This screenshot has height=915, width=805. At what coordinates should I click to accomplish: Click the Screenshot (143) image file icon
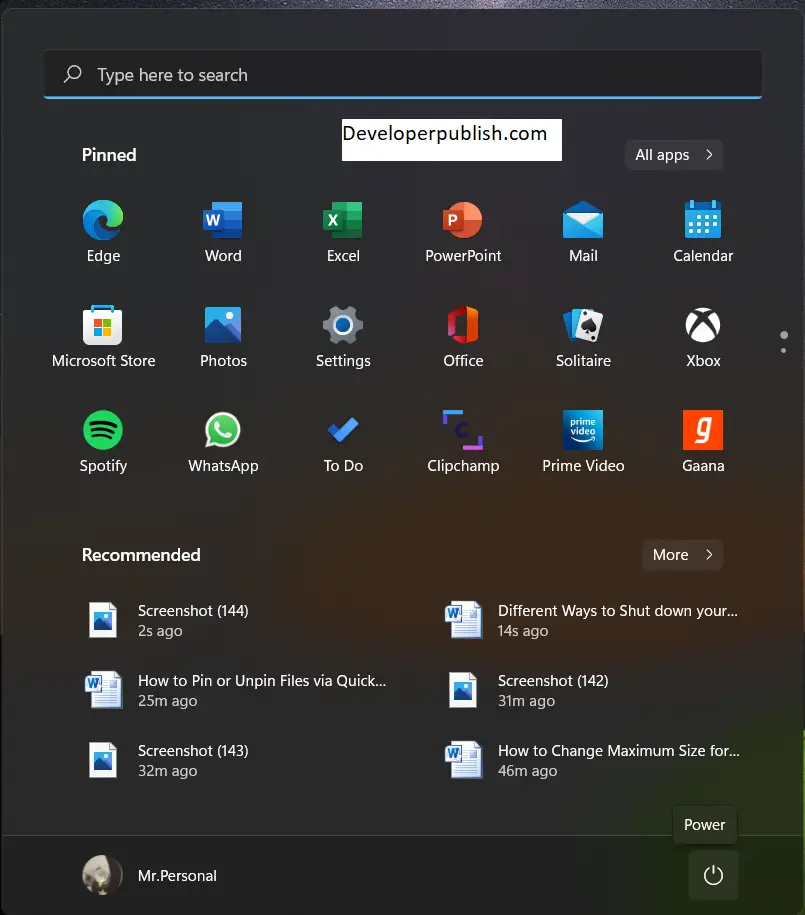[x=103, y=760]
